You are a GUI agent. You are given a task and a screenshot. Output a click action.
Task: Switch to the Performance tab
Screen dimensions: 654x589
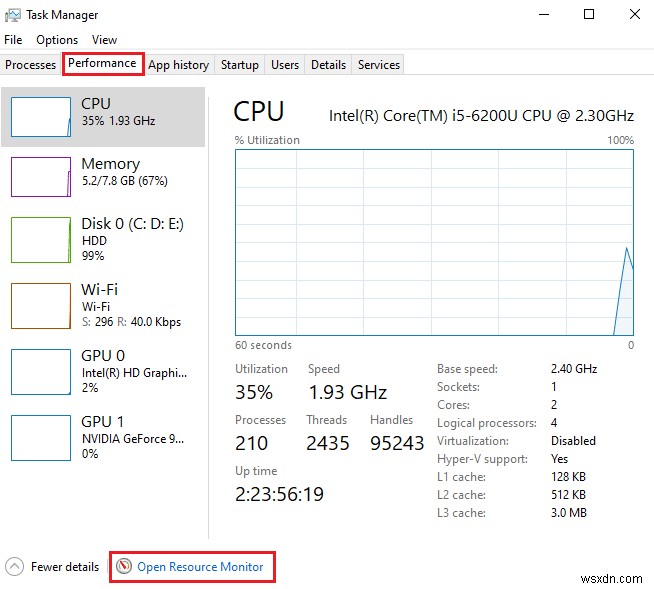click(103, 63)
